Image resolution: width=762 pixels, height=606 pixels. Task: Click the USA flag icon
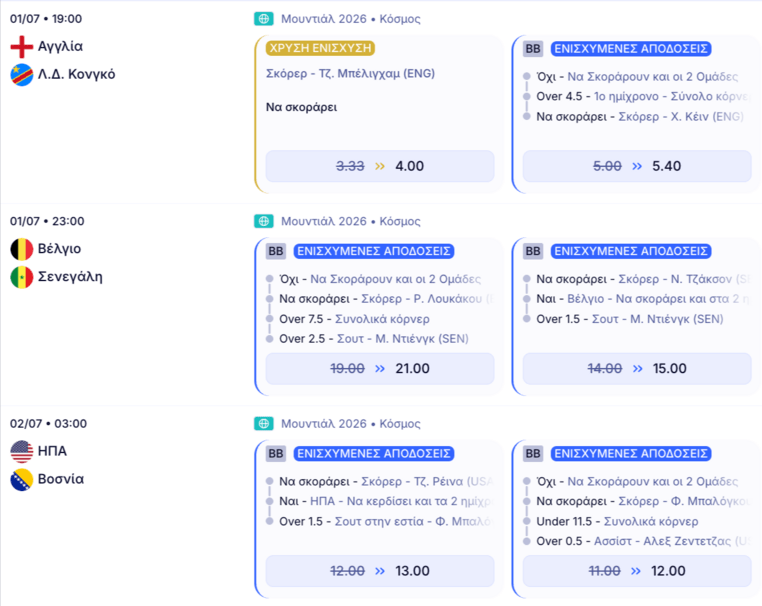(22, 451)
